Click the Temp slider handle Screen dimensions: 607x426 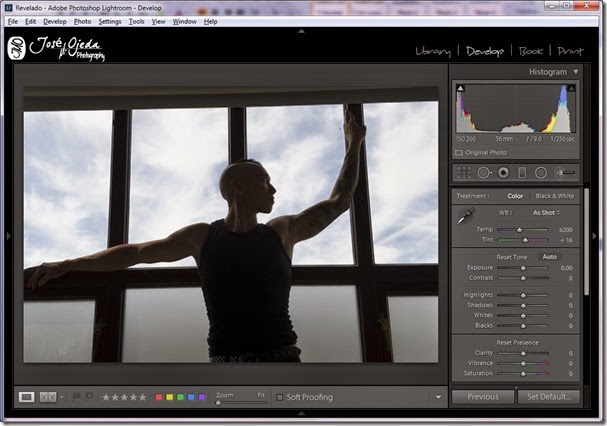[520, 230]
